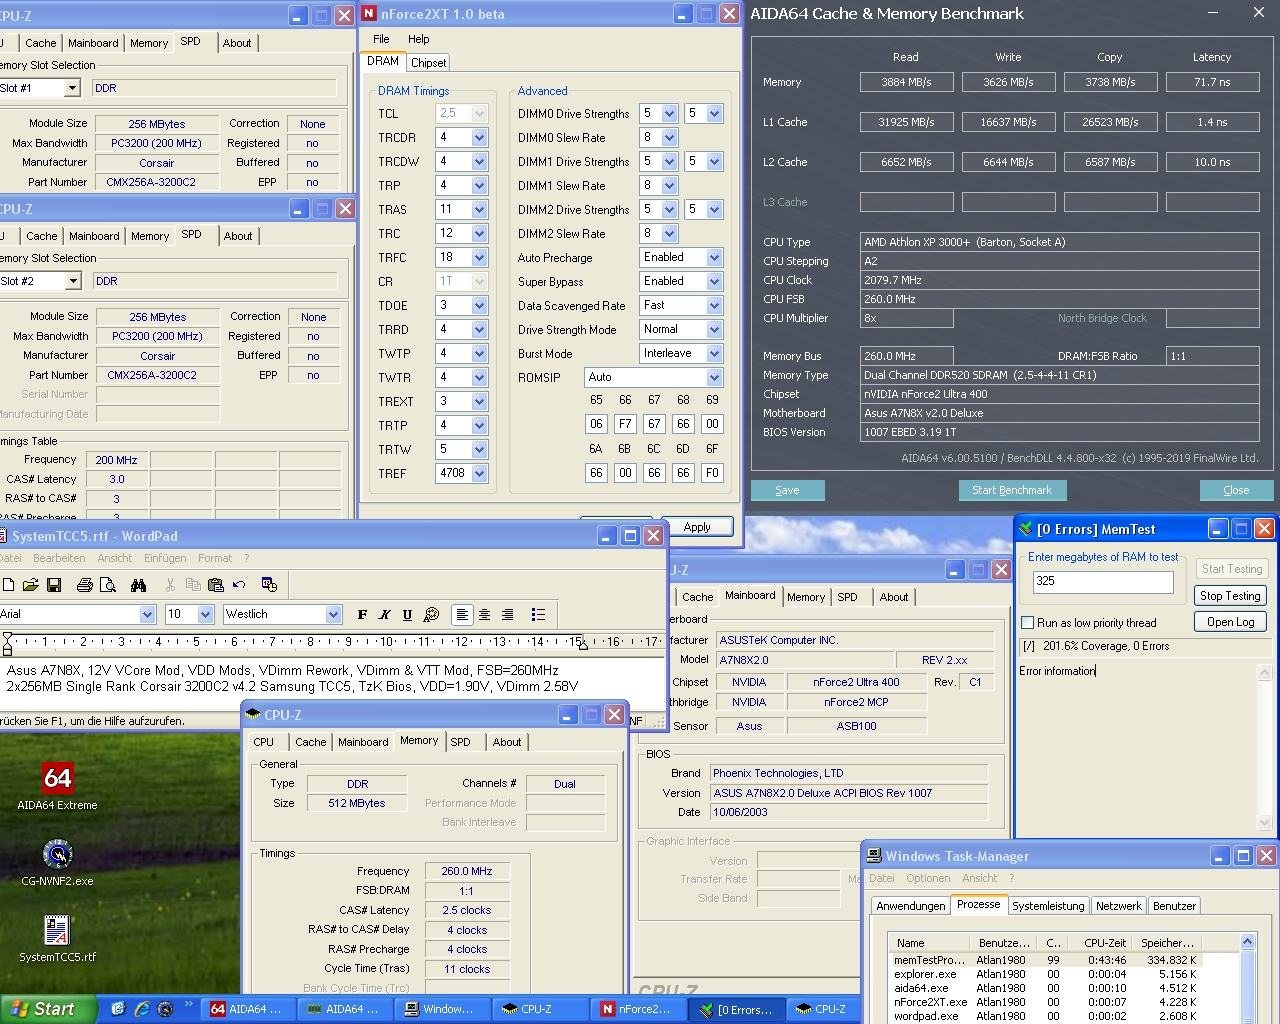
Task: Click WordPad's open file folder icon
Action: (30, 585)
